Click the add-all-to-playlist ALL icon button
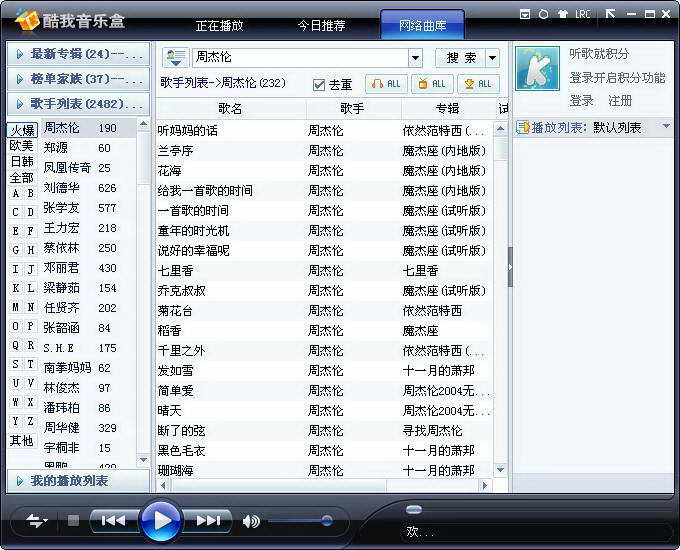Screen dimensions: 680x550 (432, 84)
